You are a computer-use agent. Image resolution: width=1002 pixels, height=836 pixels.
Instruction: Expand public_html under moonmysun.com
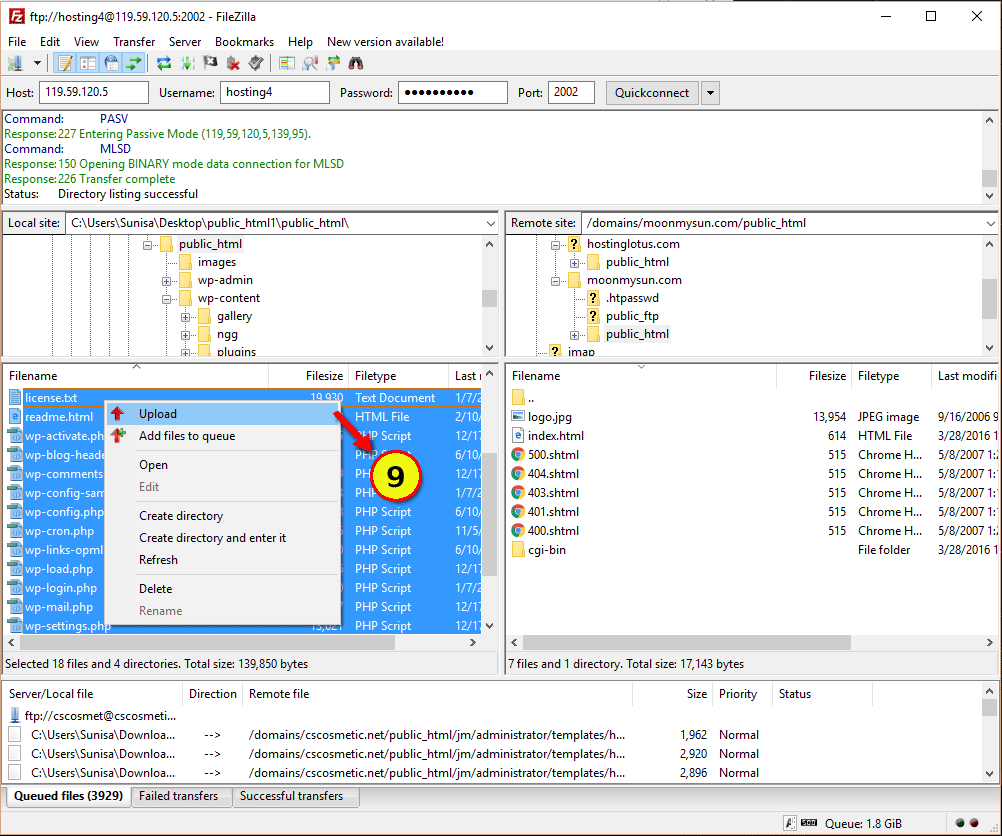coord(574,335)
